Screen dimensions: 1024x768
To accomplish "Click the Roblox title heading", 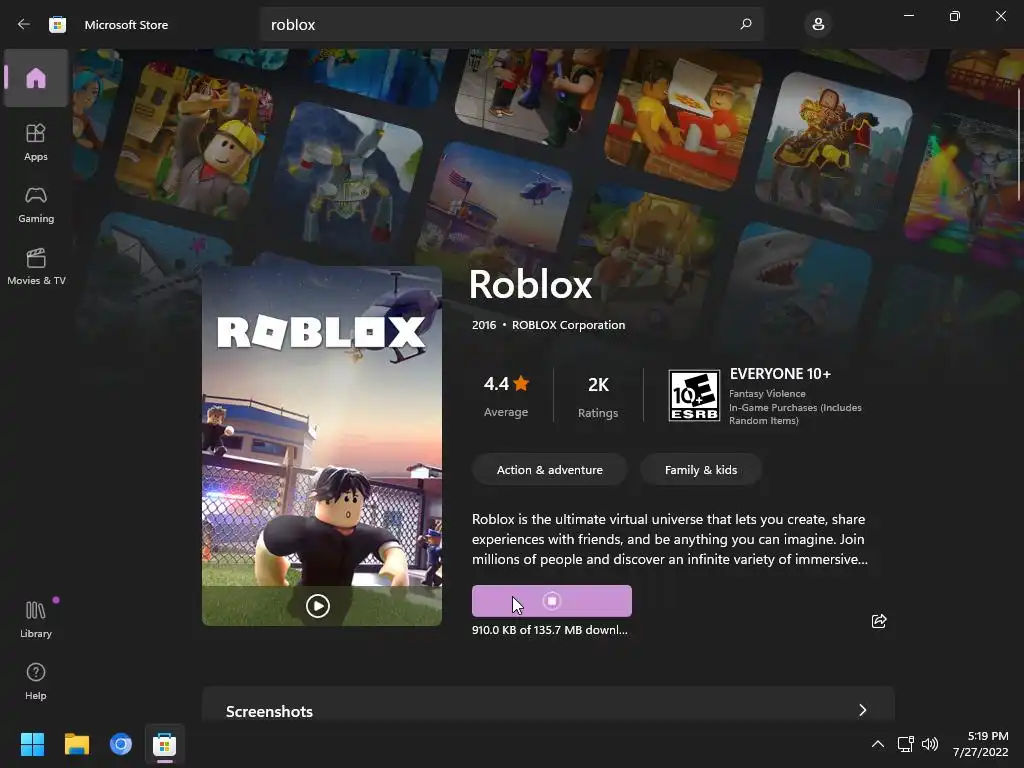I will 530,285.
